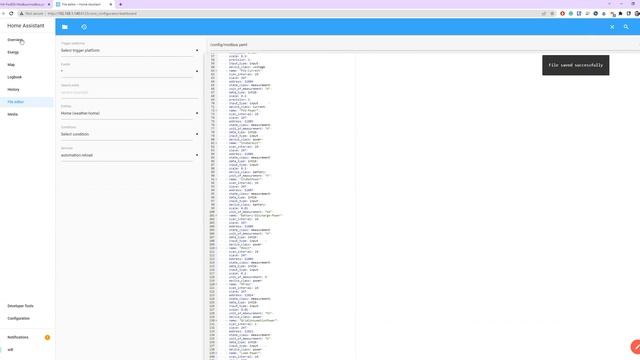Click the green round browser extension icon

pos(571,13)
